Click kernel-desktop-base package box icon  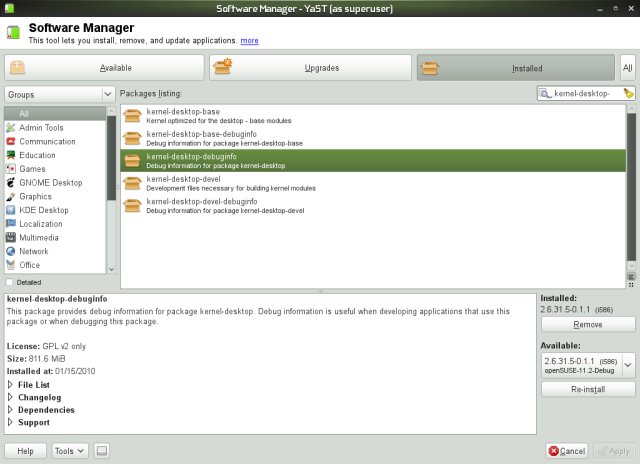point(132,116)
